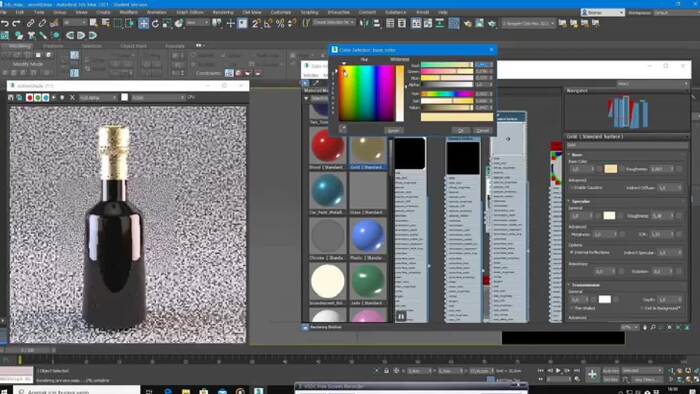Activate the Select Object tool
700x394 pixels.
(x=93, y=23)
